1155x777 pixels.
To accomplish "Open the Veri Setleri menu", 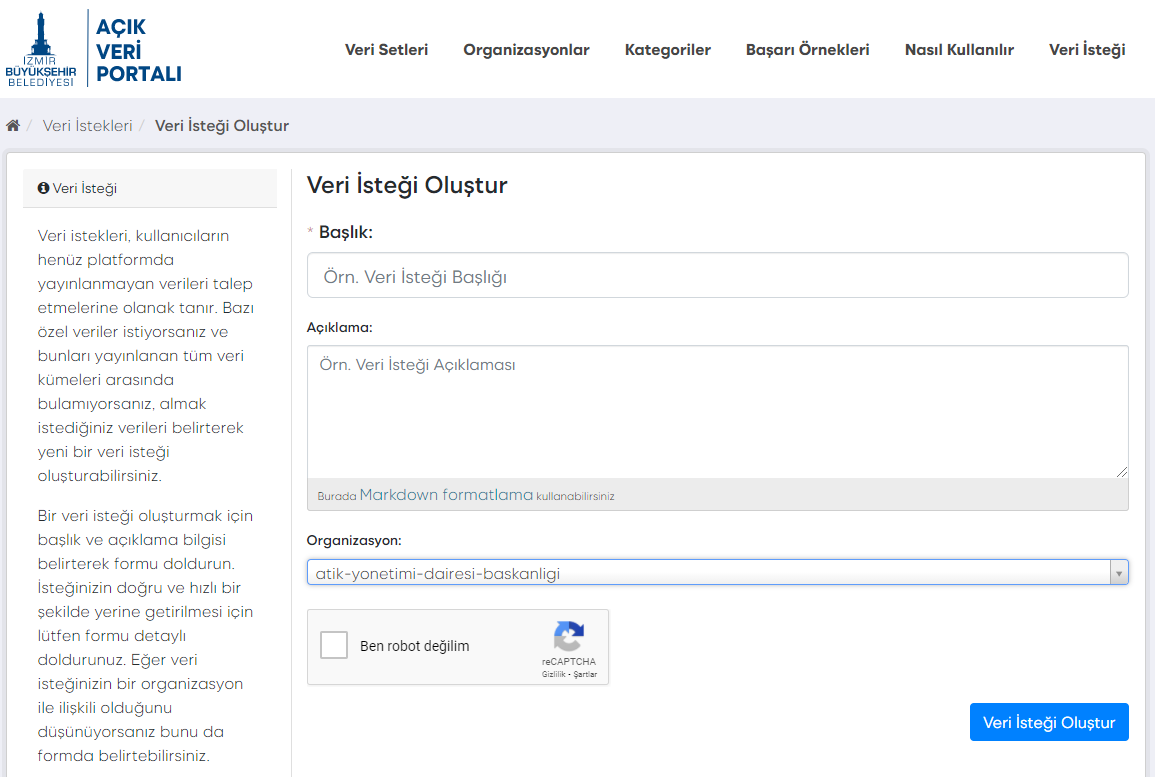I will (386, 50).
